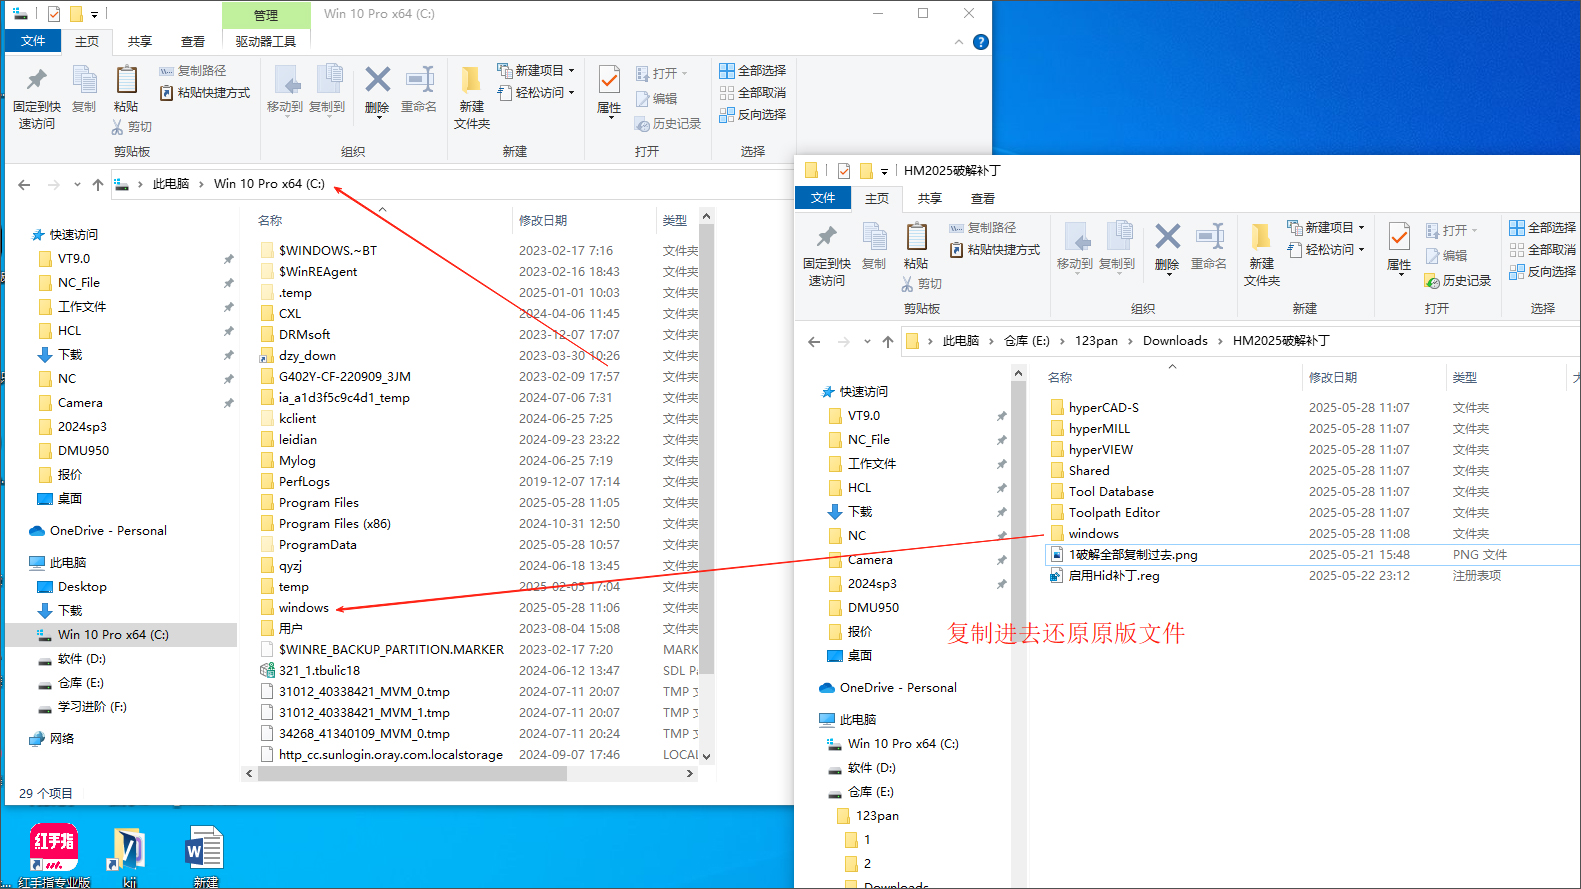This screenshot has width=1581, height=889.
Task: Click History (历史记录) in HM2025 window
Action: coord(1458,281)
